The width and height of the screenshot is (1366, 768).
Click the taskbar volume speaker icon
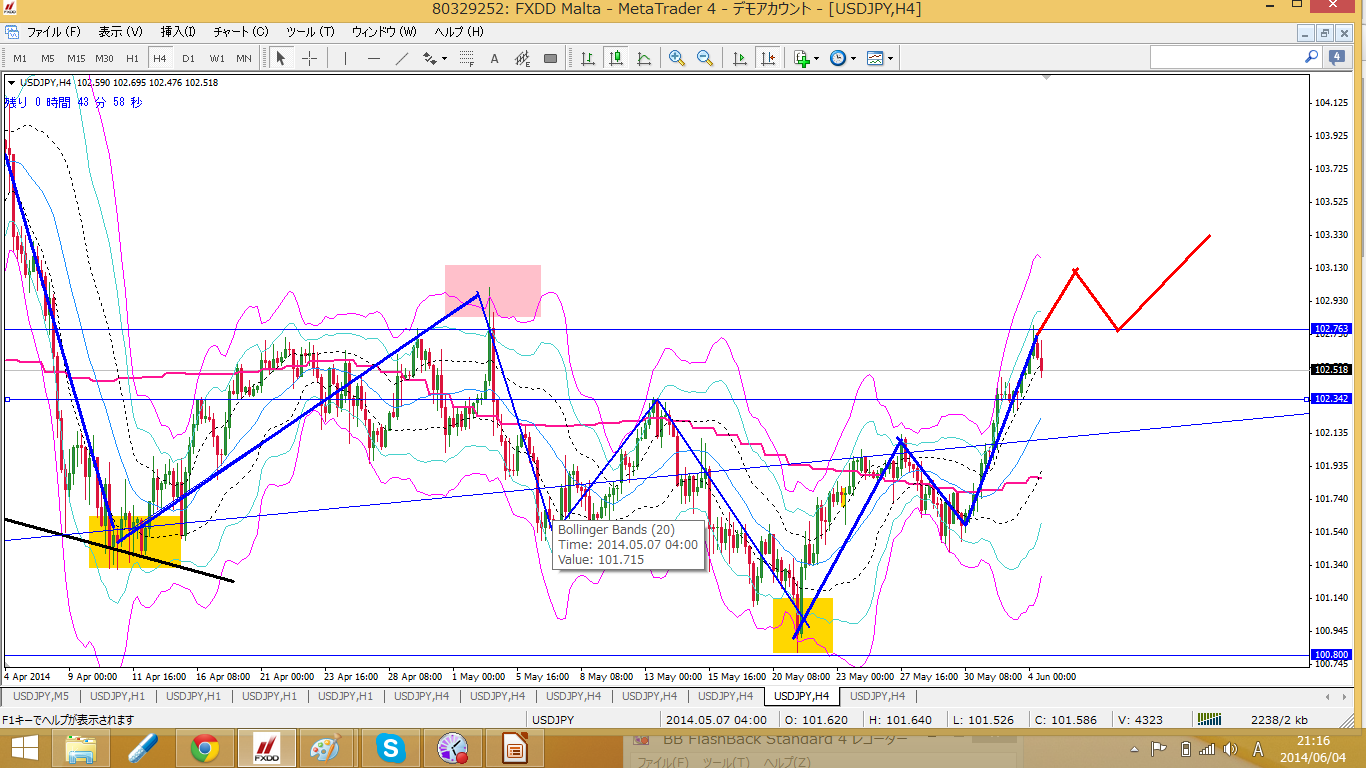point(1232,749)
